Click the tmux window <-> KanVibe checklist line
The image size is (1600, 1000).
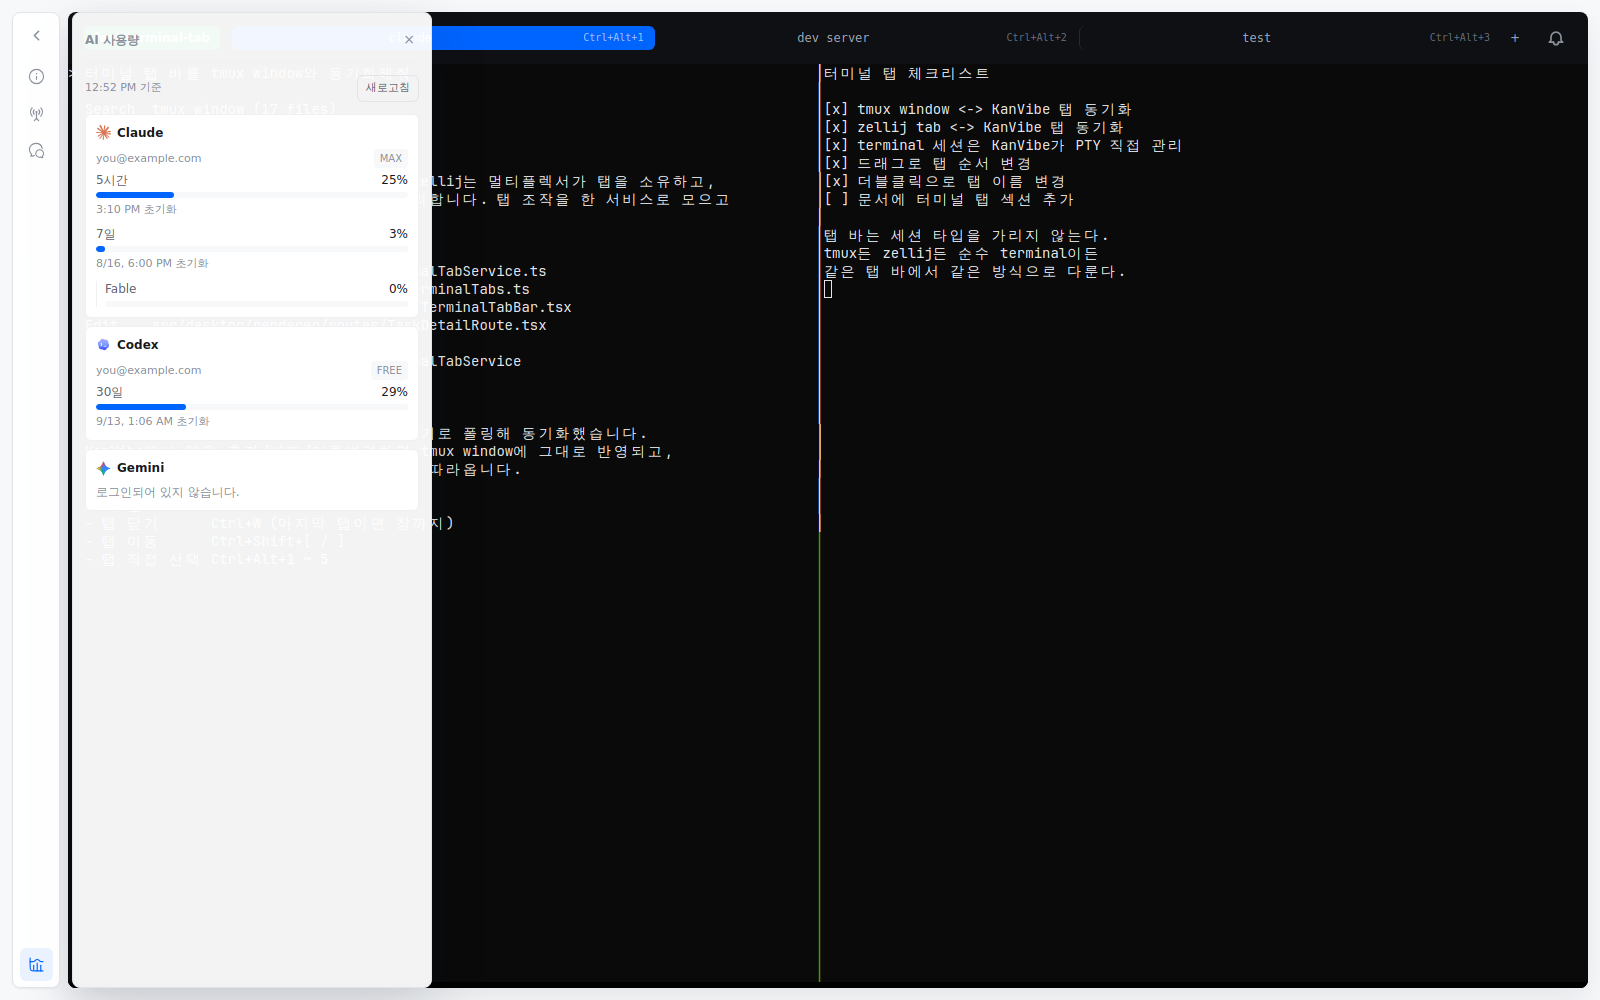pos(977,110)
